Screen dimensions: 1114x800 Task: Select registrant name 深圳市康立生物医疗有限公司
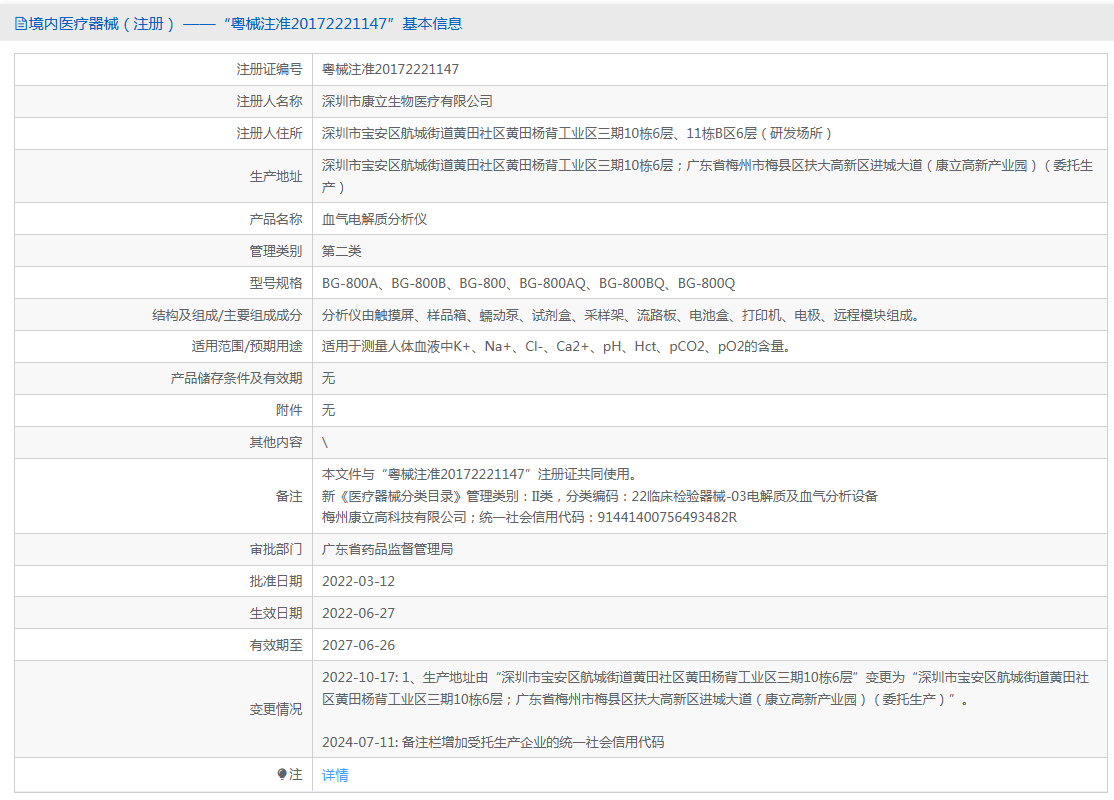[407, 102]
